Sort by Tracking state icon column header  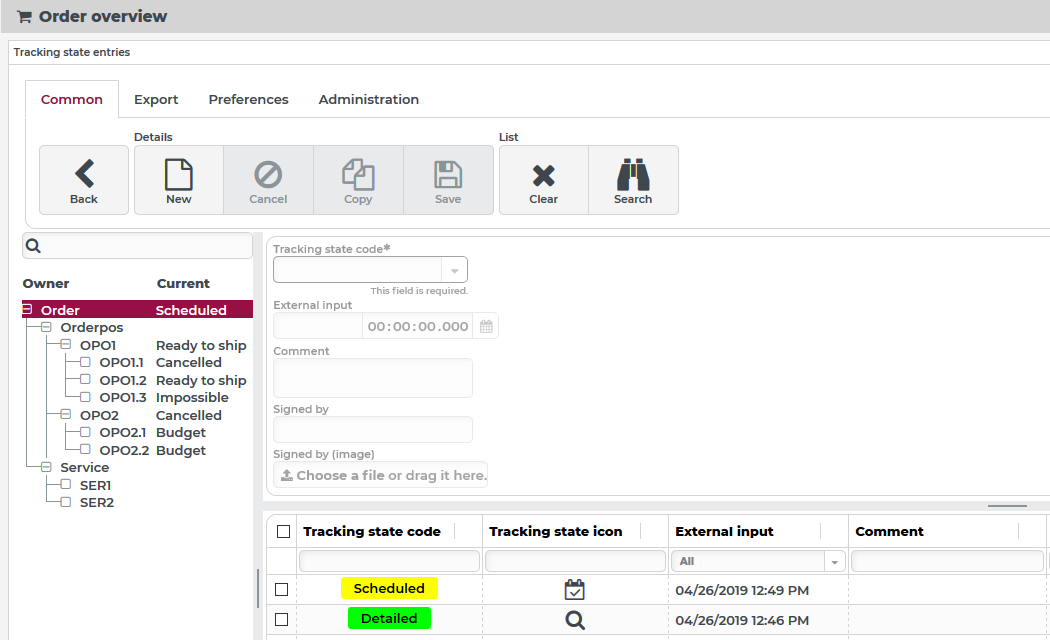[x=556, y=532]
